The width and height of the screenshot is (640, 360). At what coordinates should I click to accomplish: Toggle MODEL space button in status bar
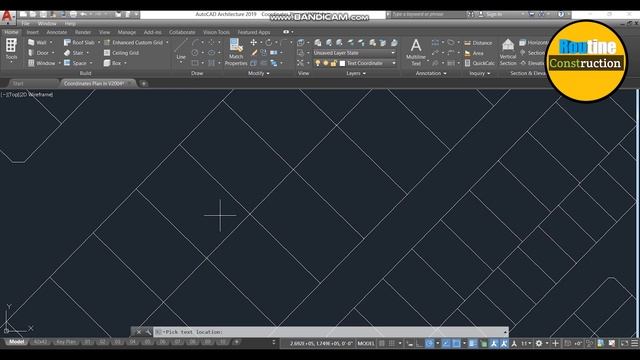click(366, 343)
